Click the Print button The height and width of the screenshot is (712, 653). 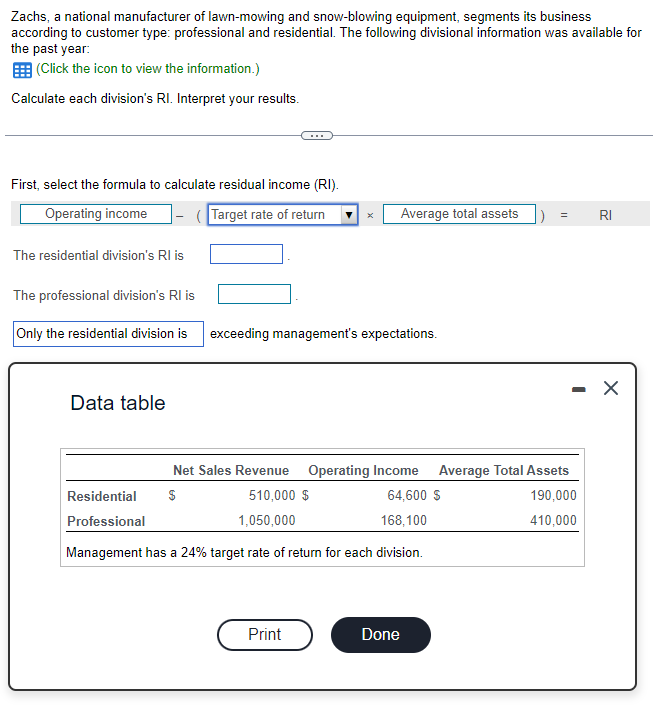point(265,634)
